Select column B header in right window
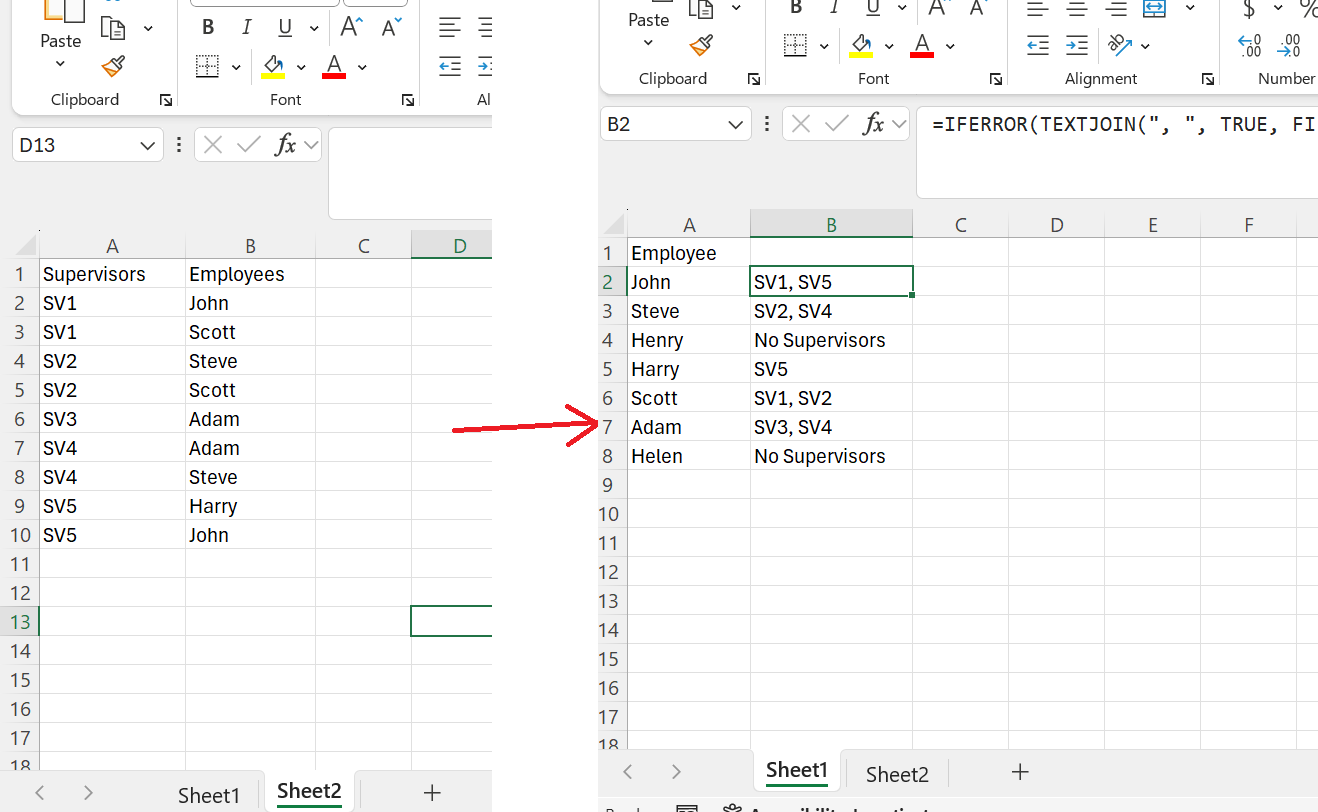The width and height of the screenshot is (1318, 812). (x=831, y=225)
